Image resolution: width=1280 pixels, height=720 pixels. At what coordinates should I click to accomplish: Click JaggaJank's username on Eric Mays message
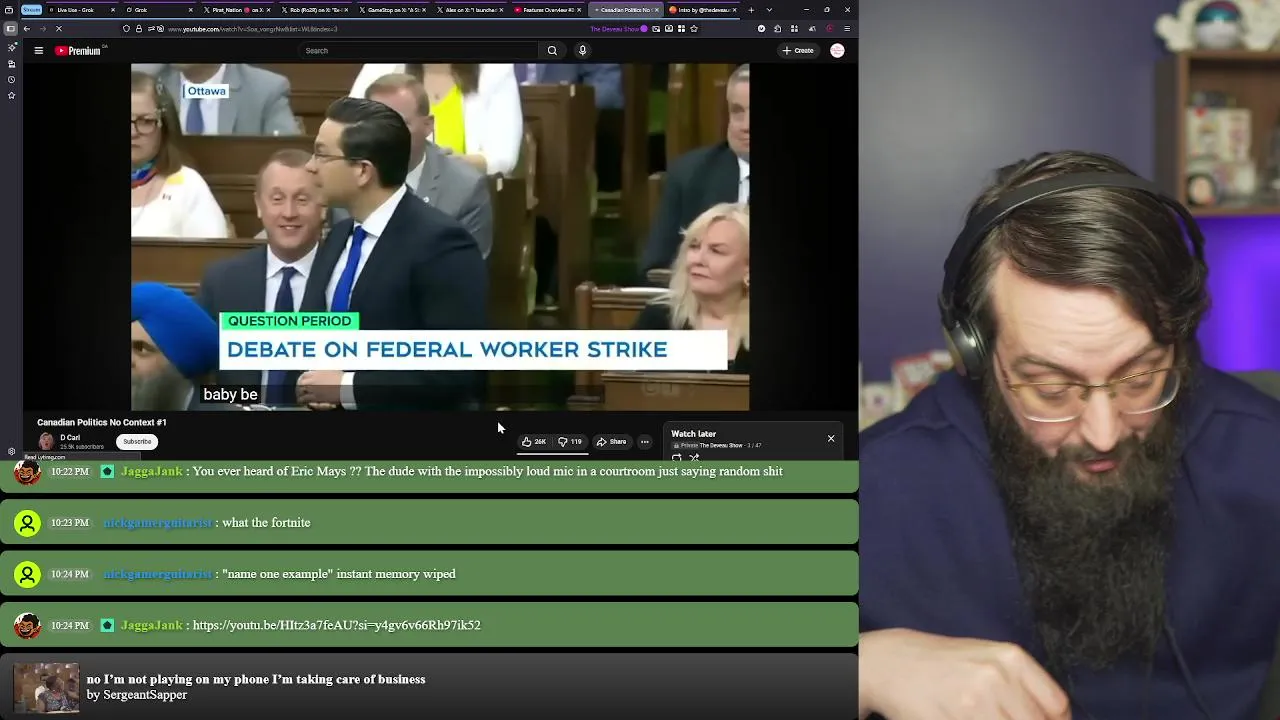pos(152,471)
